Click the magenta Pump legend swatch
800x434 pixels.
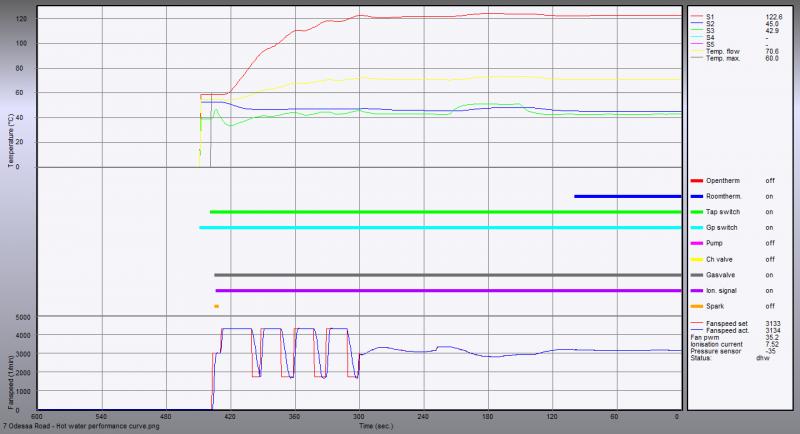click(696, 244)
